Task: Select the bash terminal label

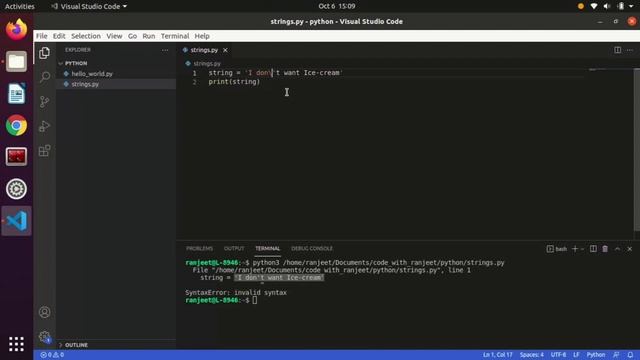Action: coord(557,249)
